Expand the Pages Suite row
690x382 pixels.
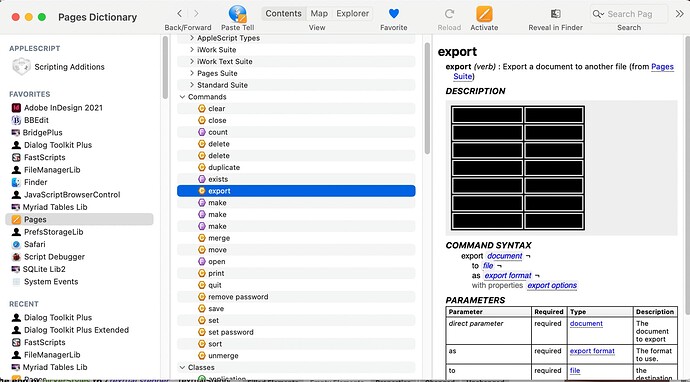coord(192,73)
